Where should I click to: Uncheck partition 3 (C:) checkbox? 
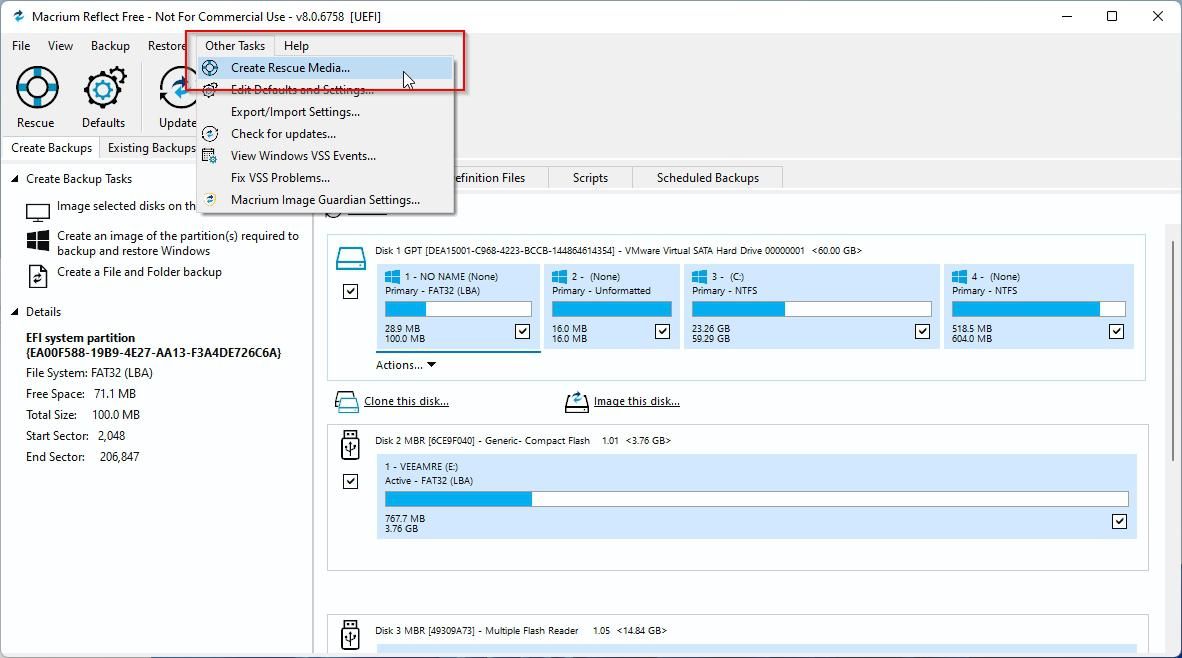tap(923, 332)
